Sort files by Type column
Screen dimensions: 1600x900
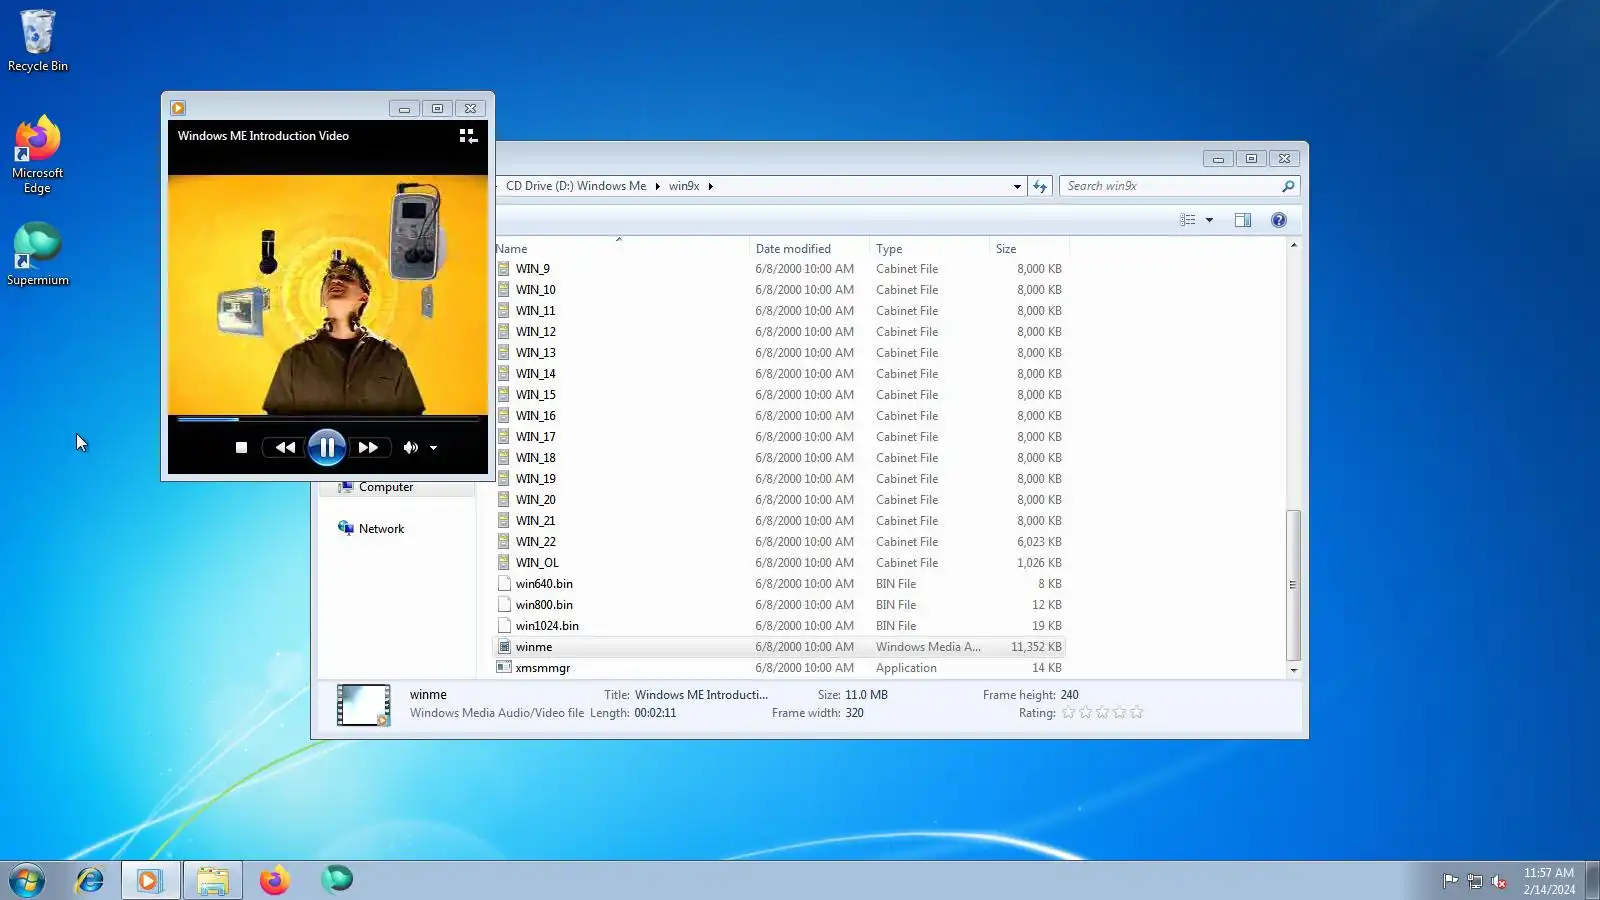[929, 249]
